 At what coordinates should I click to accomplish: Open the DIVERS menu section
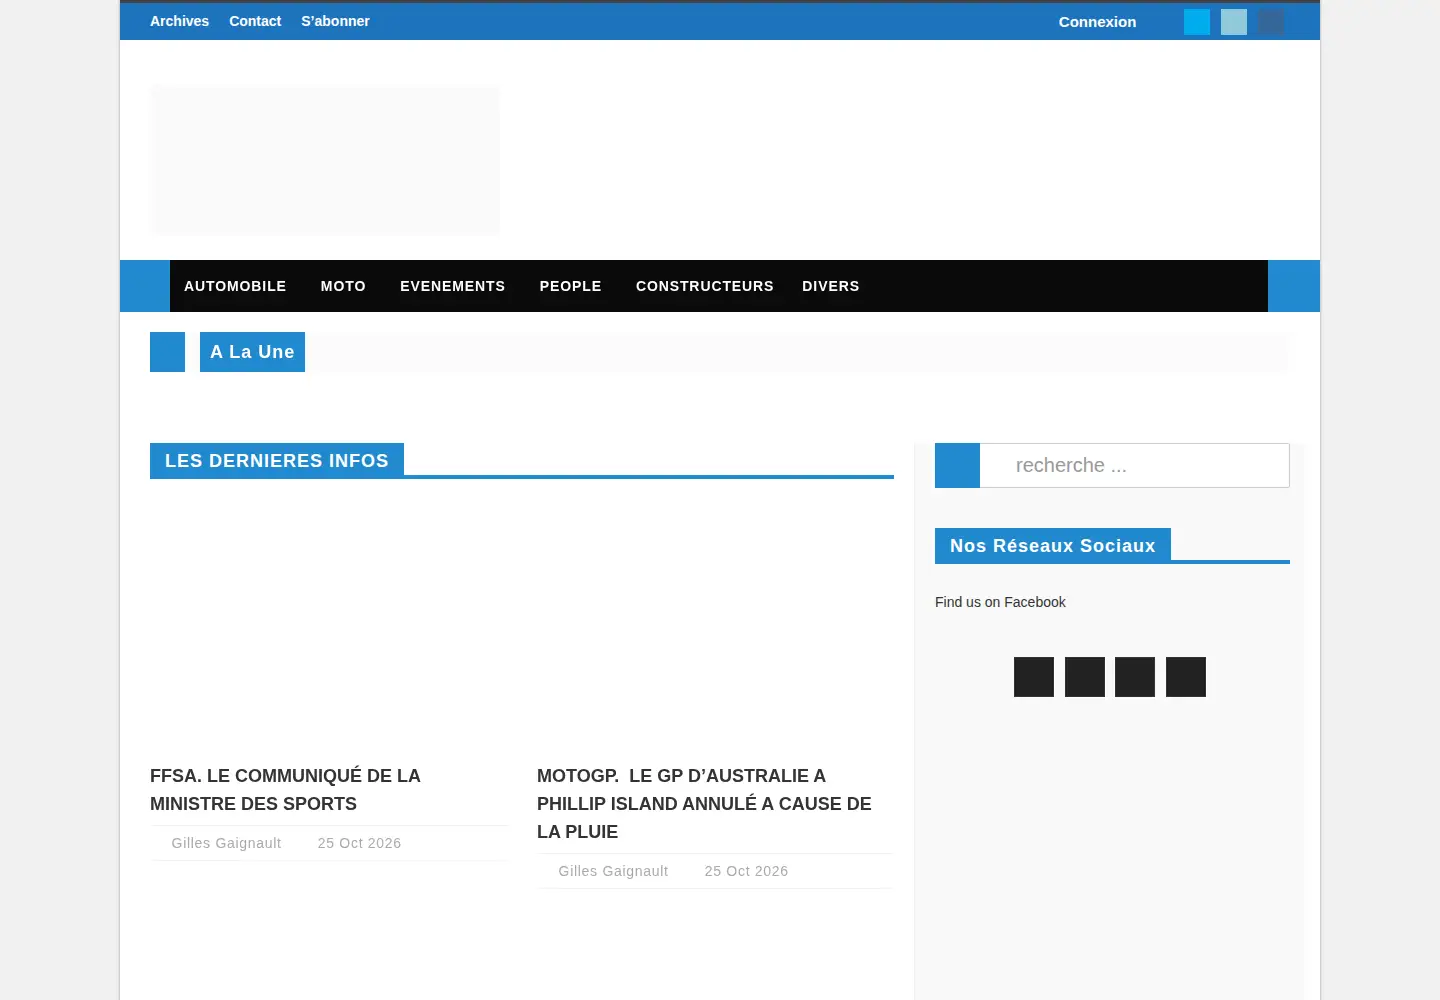coord(831,286)
